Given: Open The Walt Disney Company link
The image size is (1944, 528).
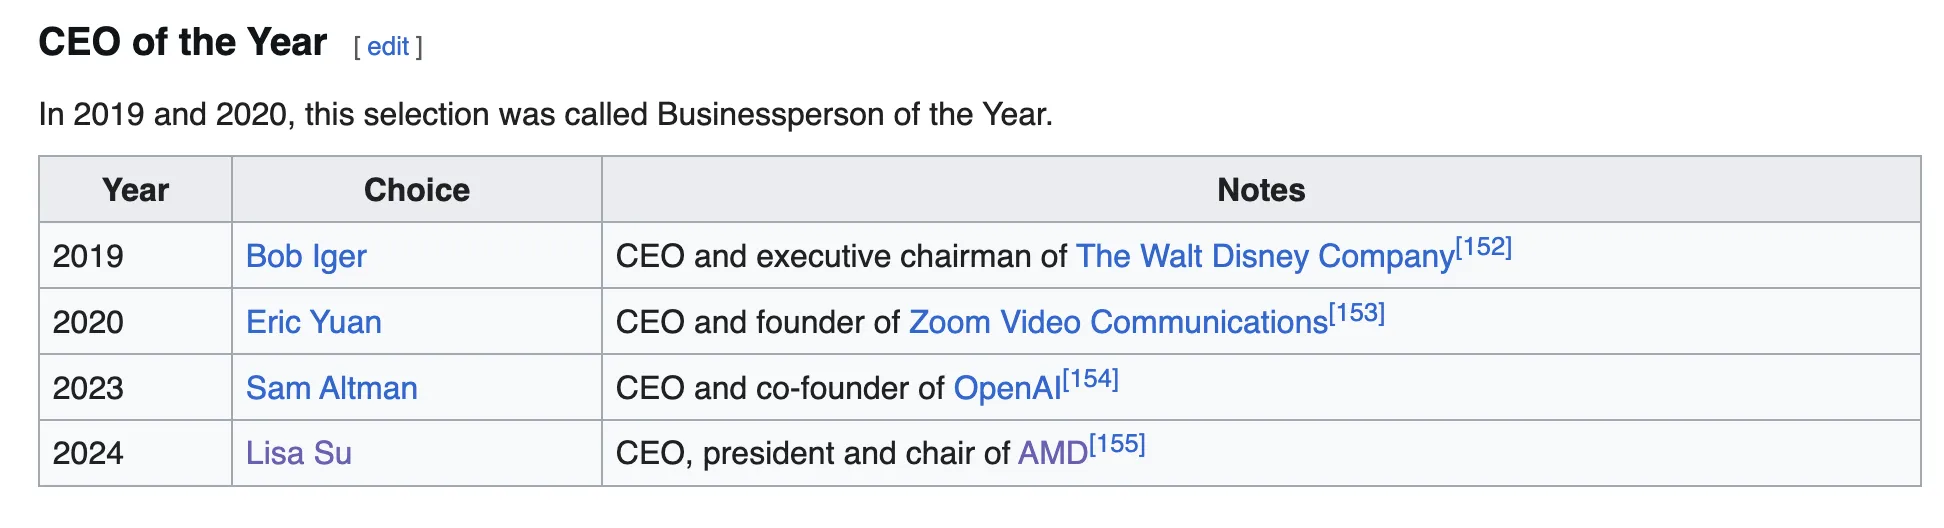Looking at the screenshot, I should pyautogui.click(x=1265, y=256).
